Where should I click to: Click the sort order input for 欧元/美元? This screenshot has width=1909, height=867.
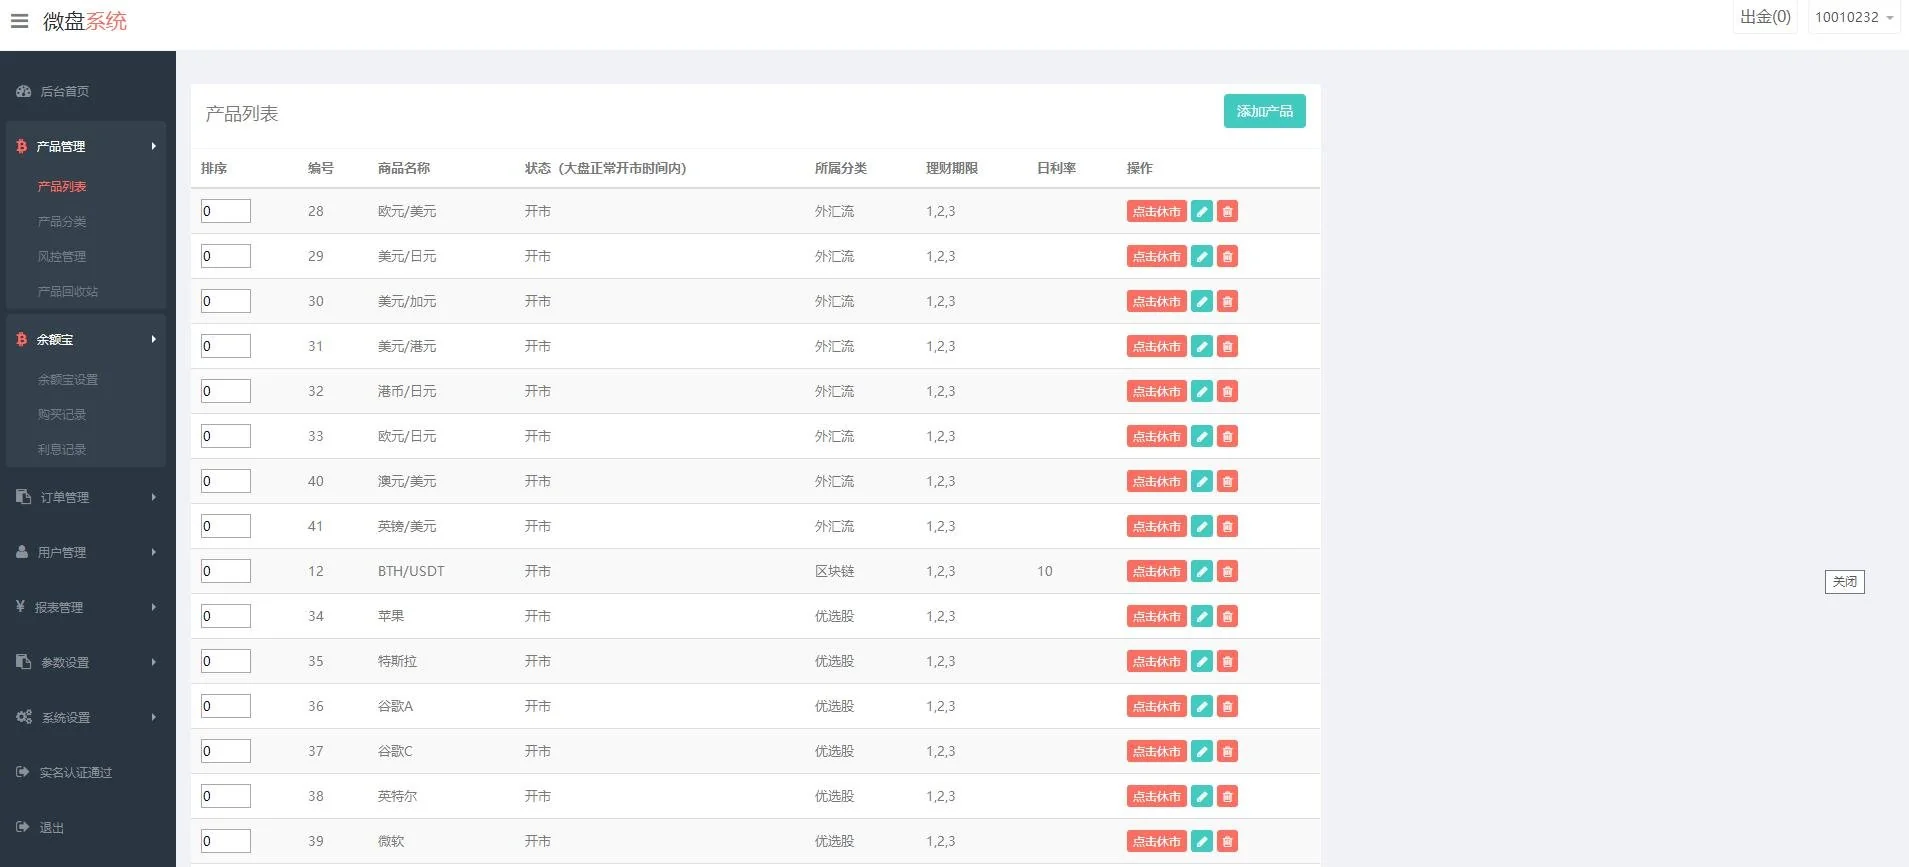pyautogui.click(x=225, y=211)
